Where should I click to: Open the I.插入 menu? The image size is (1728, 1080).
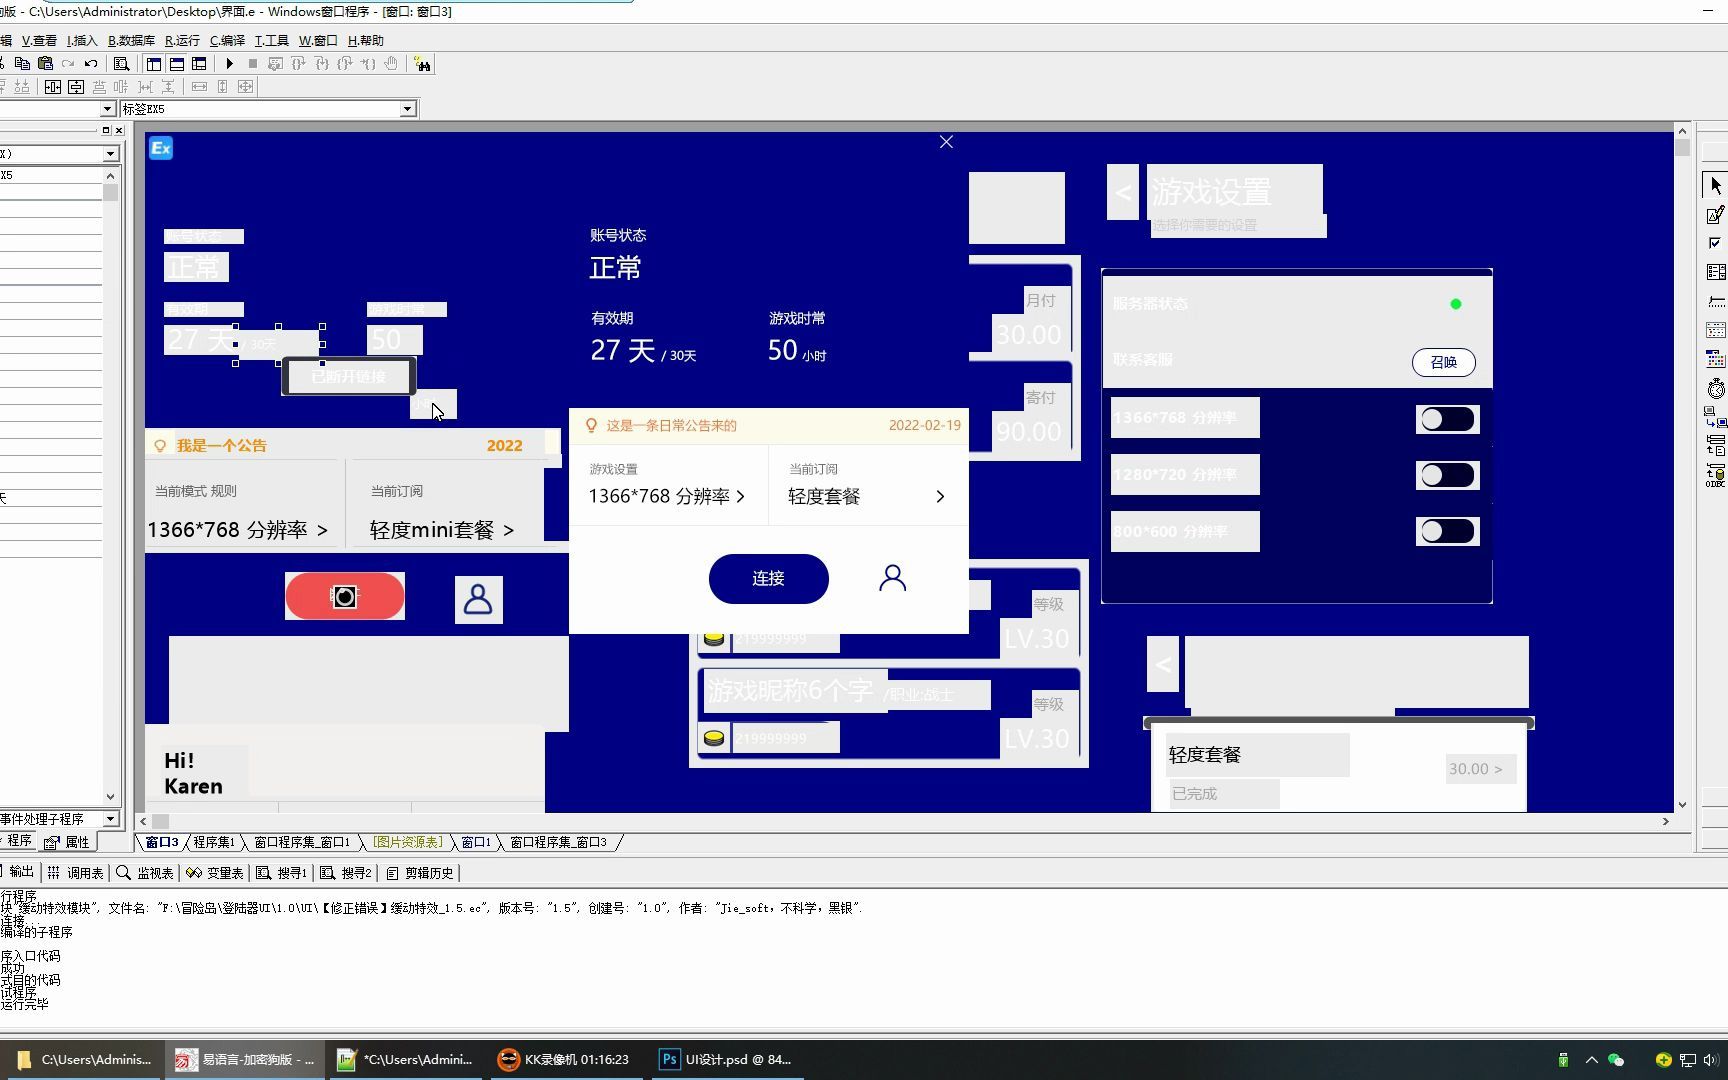[x=82, y=40]
